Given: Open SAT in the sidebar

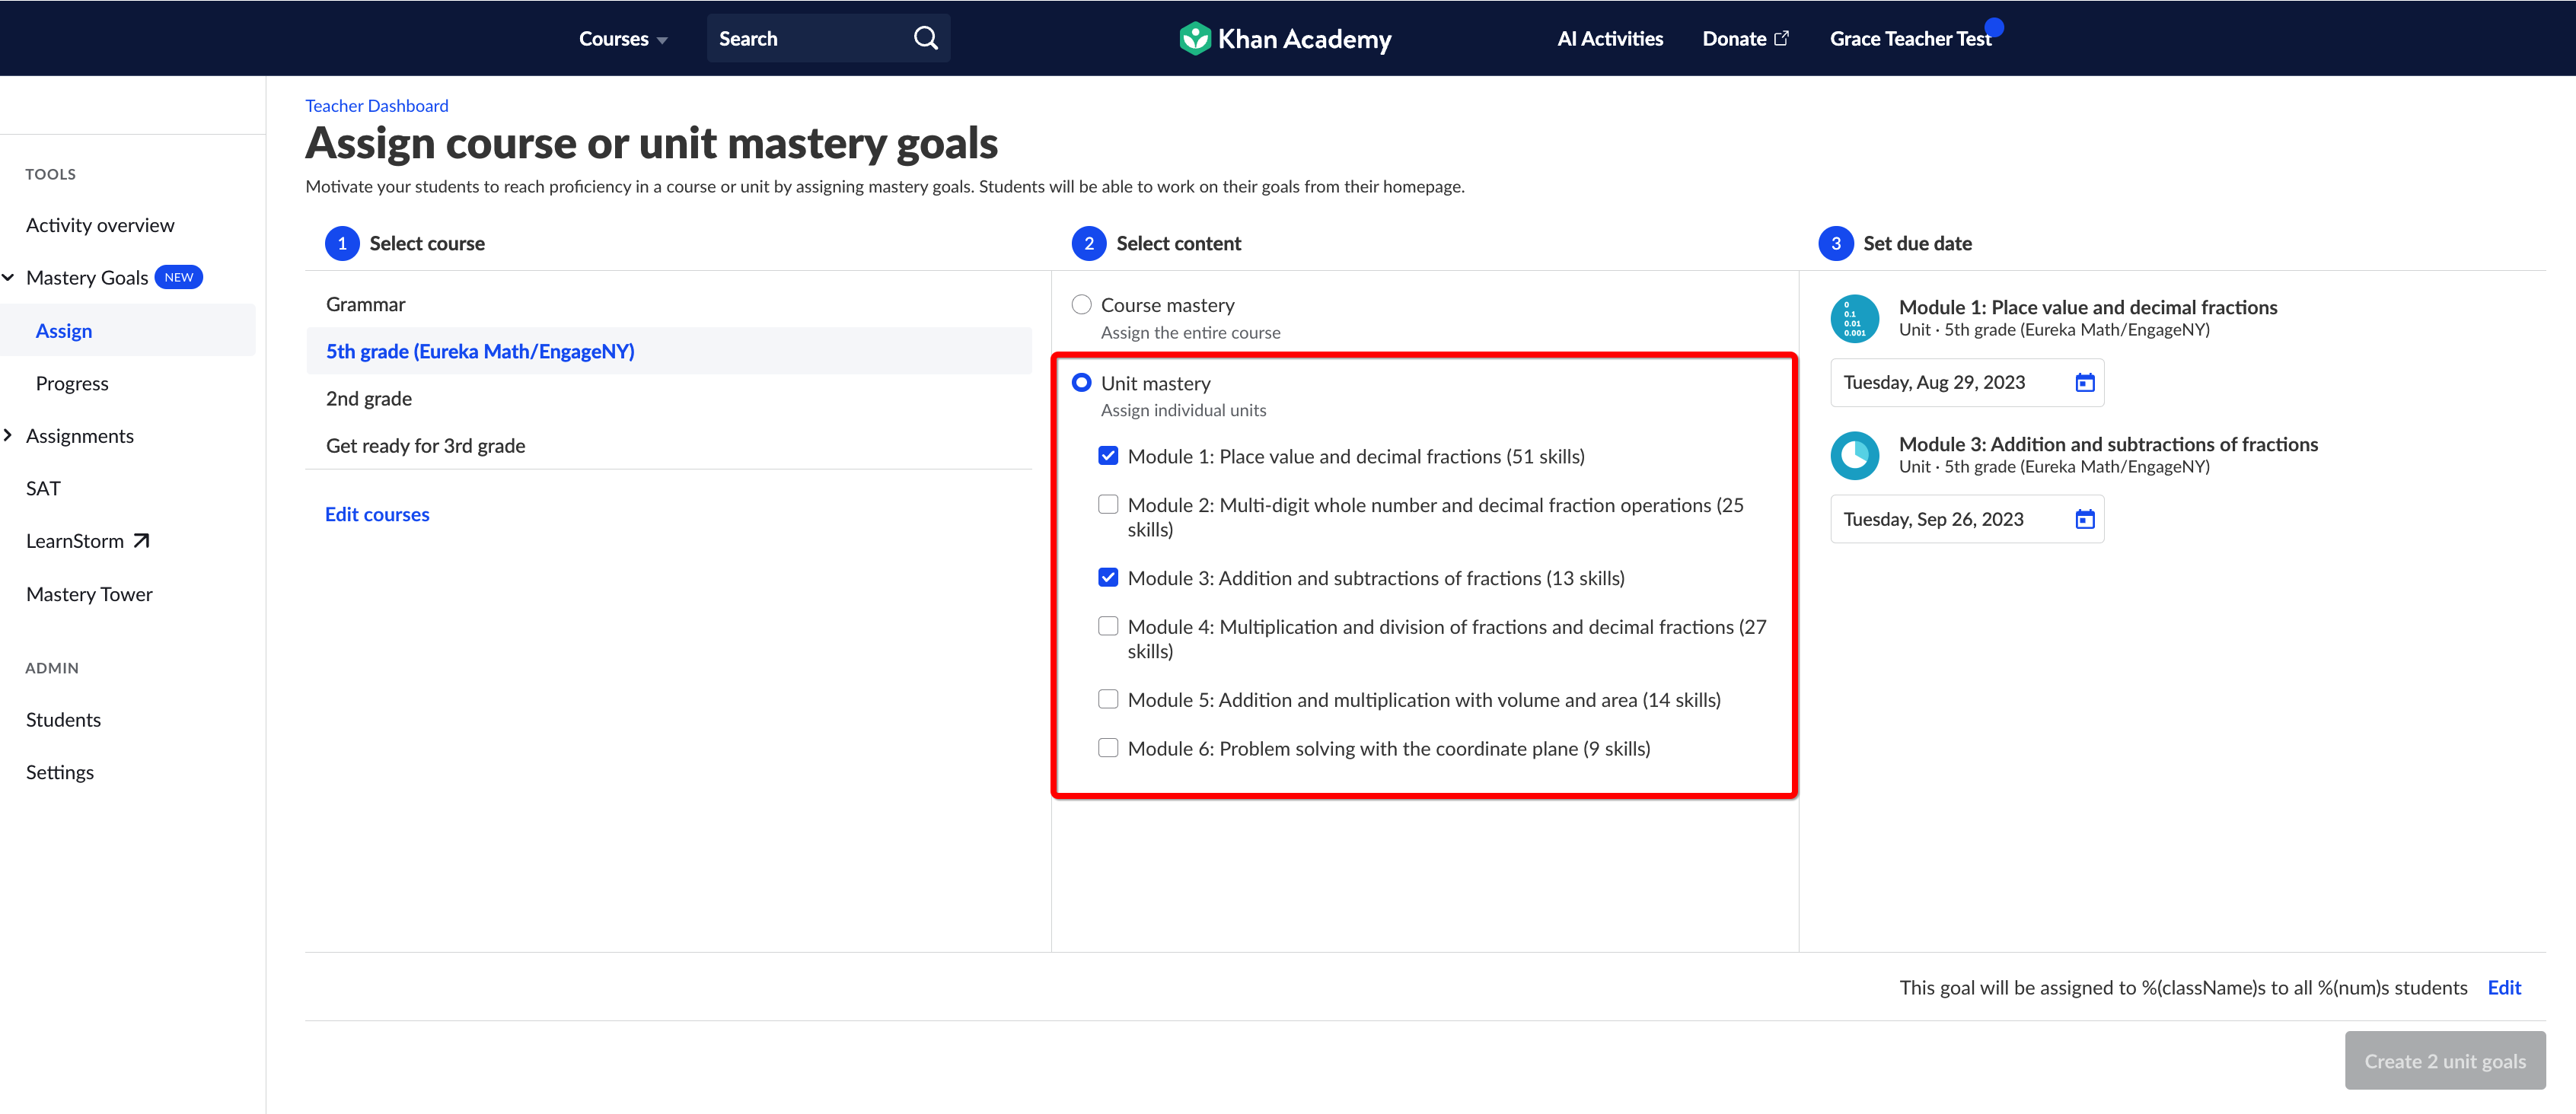Looking at the screenshot, I should (43, 489).
